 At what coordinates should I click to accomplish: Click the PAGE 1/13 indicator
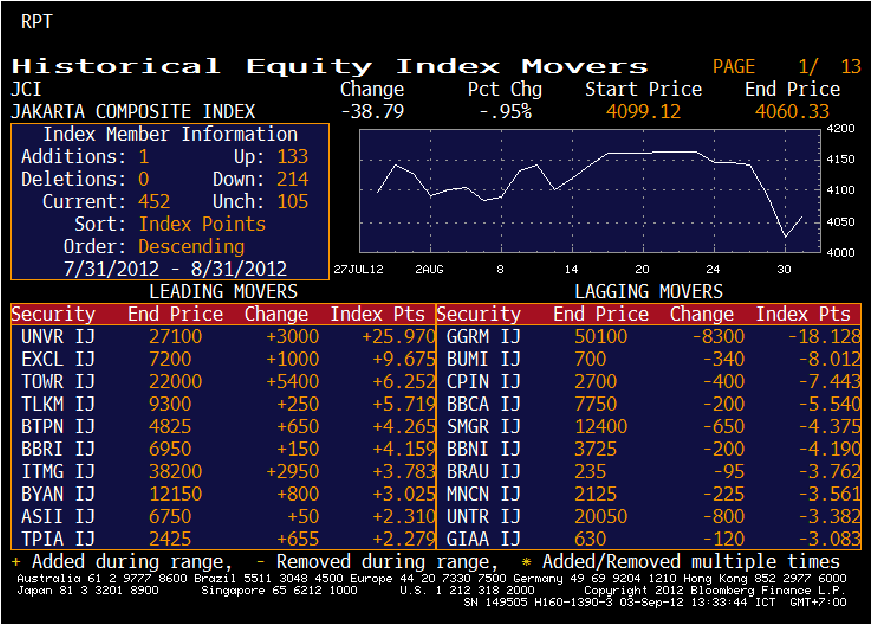tap(786, 67)
